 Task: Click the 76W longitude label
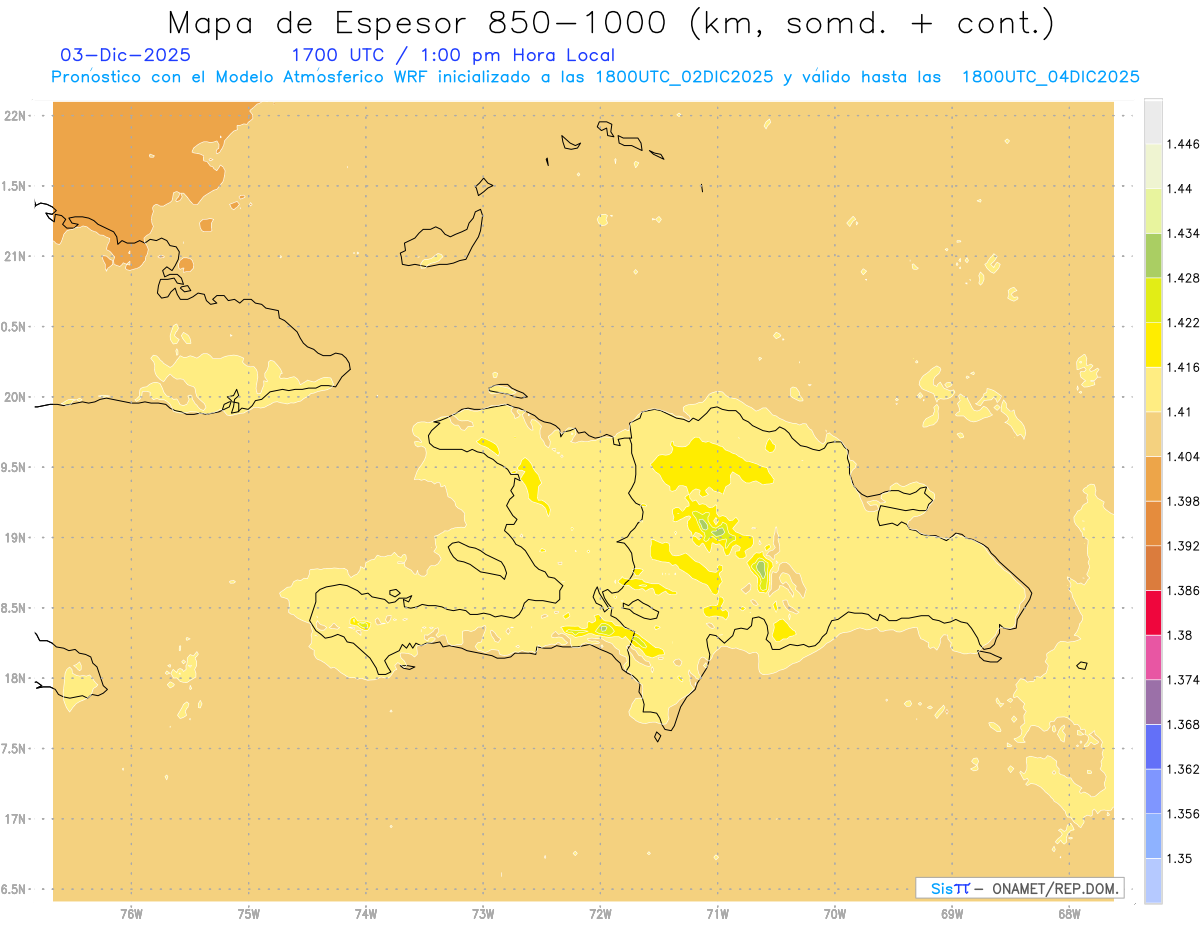[131, 914]
